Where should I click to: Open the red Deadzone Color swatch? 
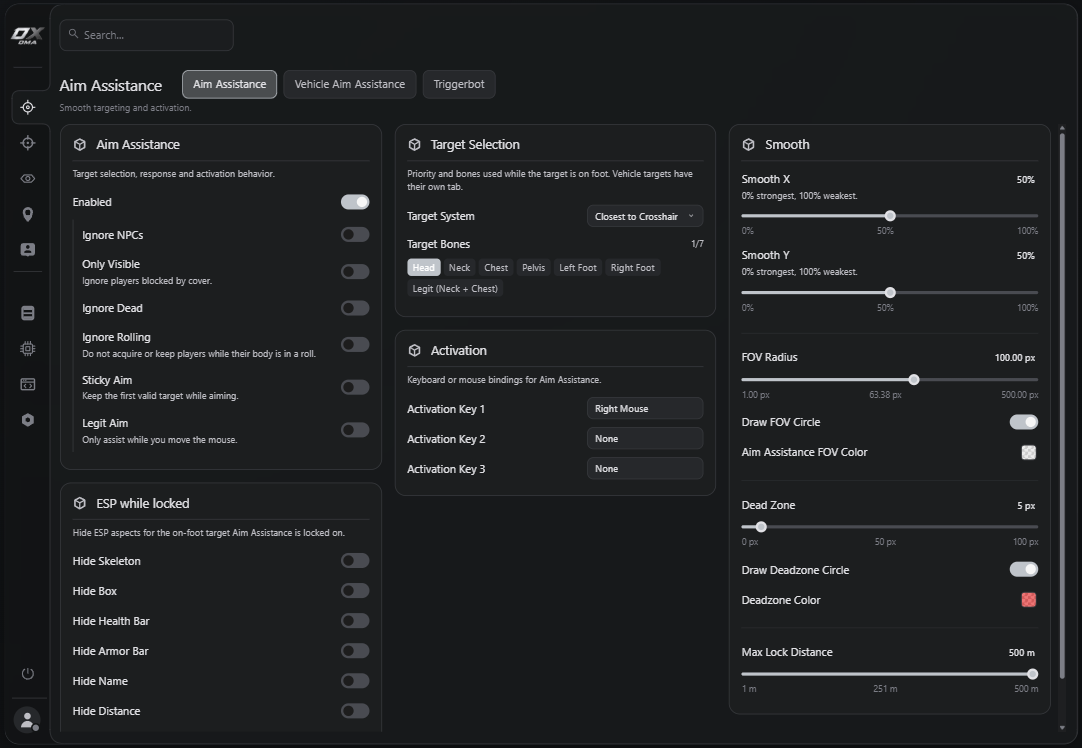pyautogui.click(x=1029, y=600)
